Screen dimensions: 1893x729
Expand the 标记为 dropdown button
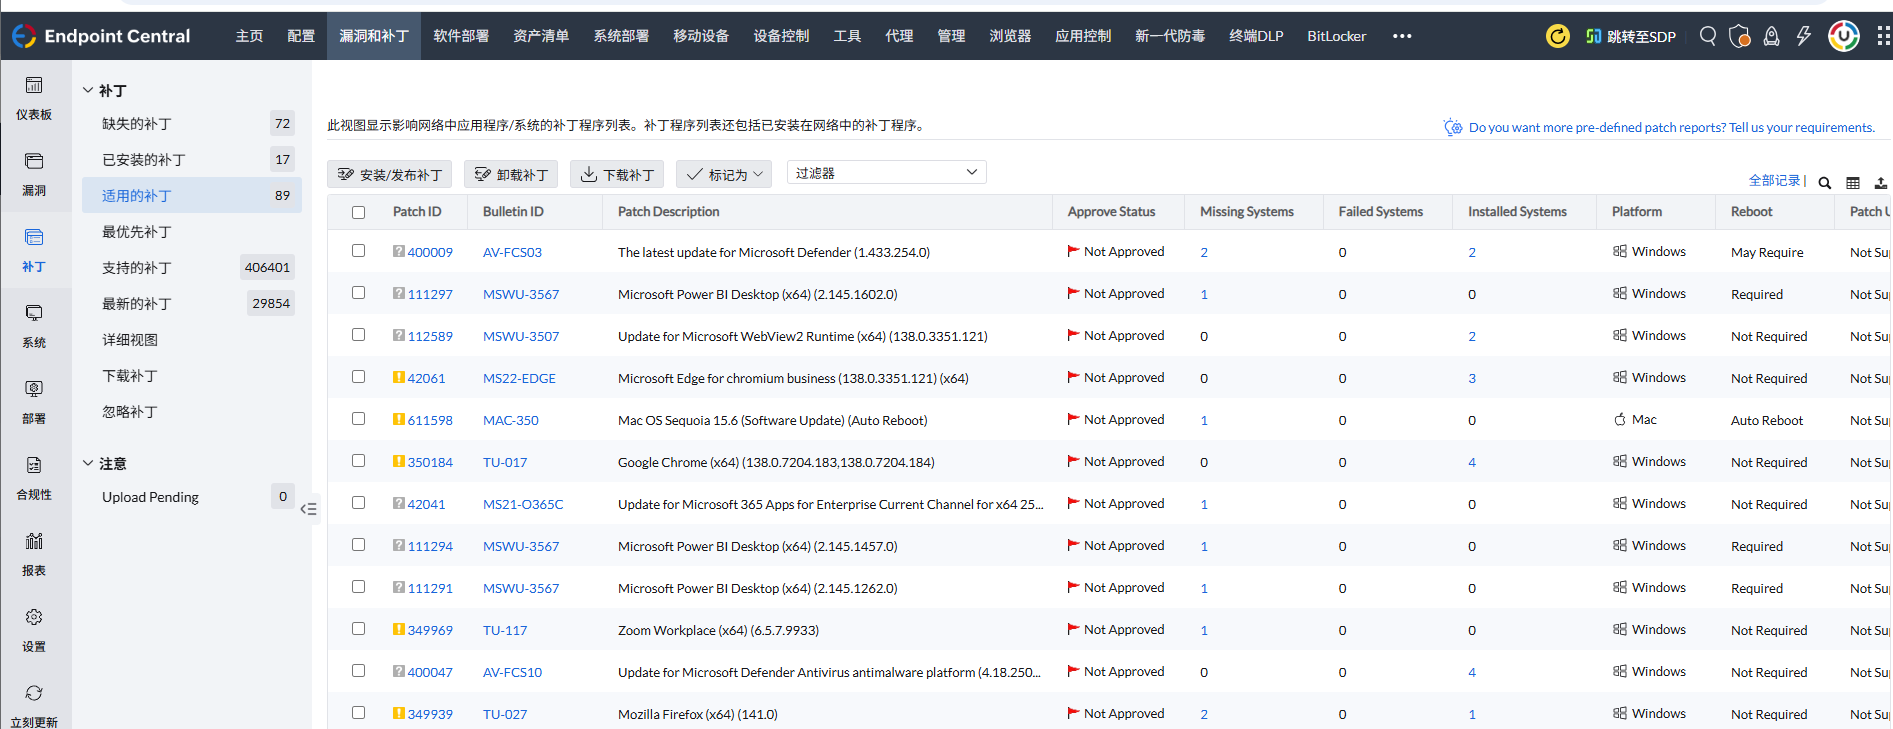click(724, 174)
